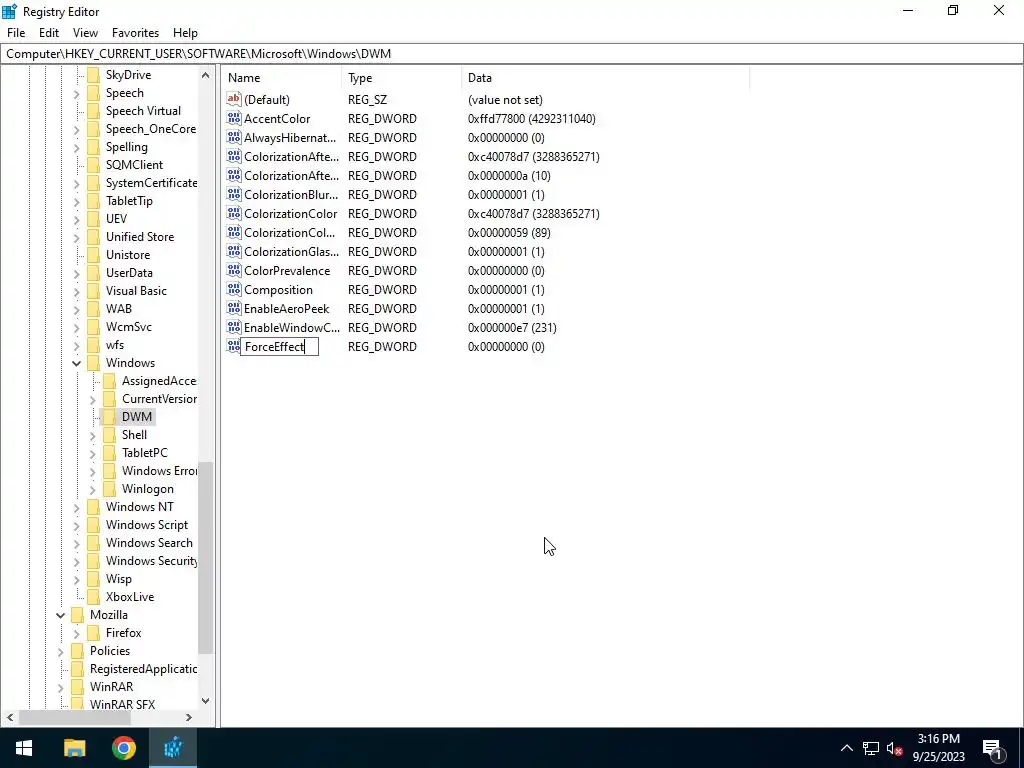
Task: Expand the Policies key
Action: [60, 651]
